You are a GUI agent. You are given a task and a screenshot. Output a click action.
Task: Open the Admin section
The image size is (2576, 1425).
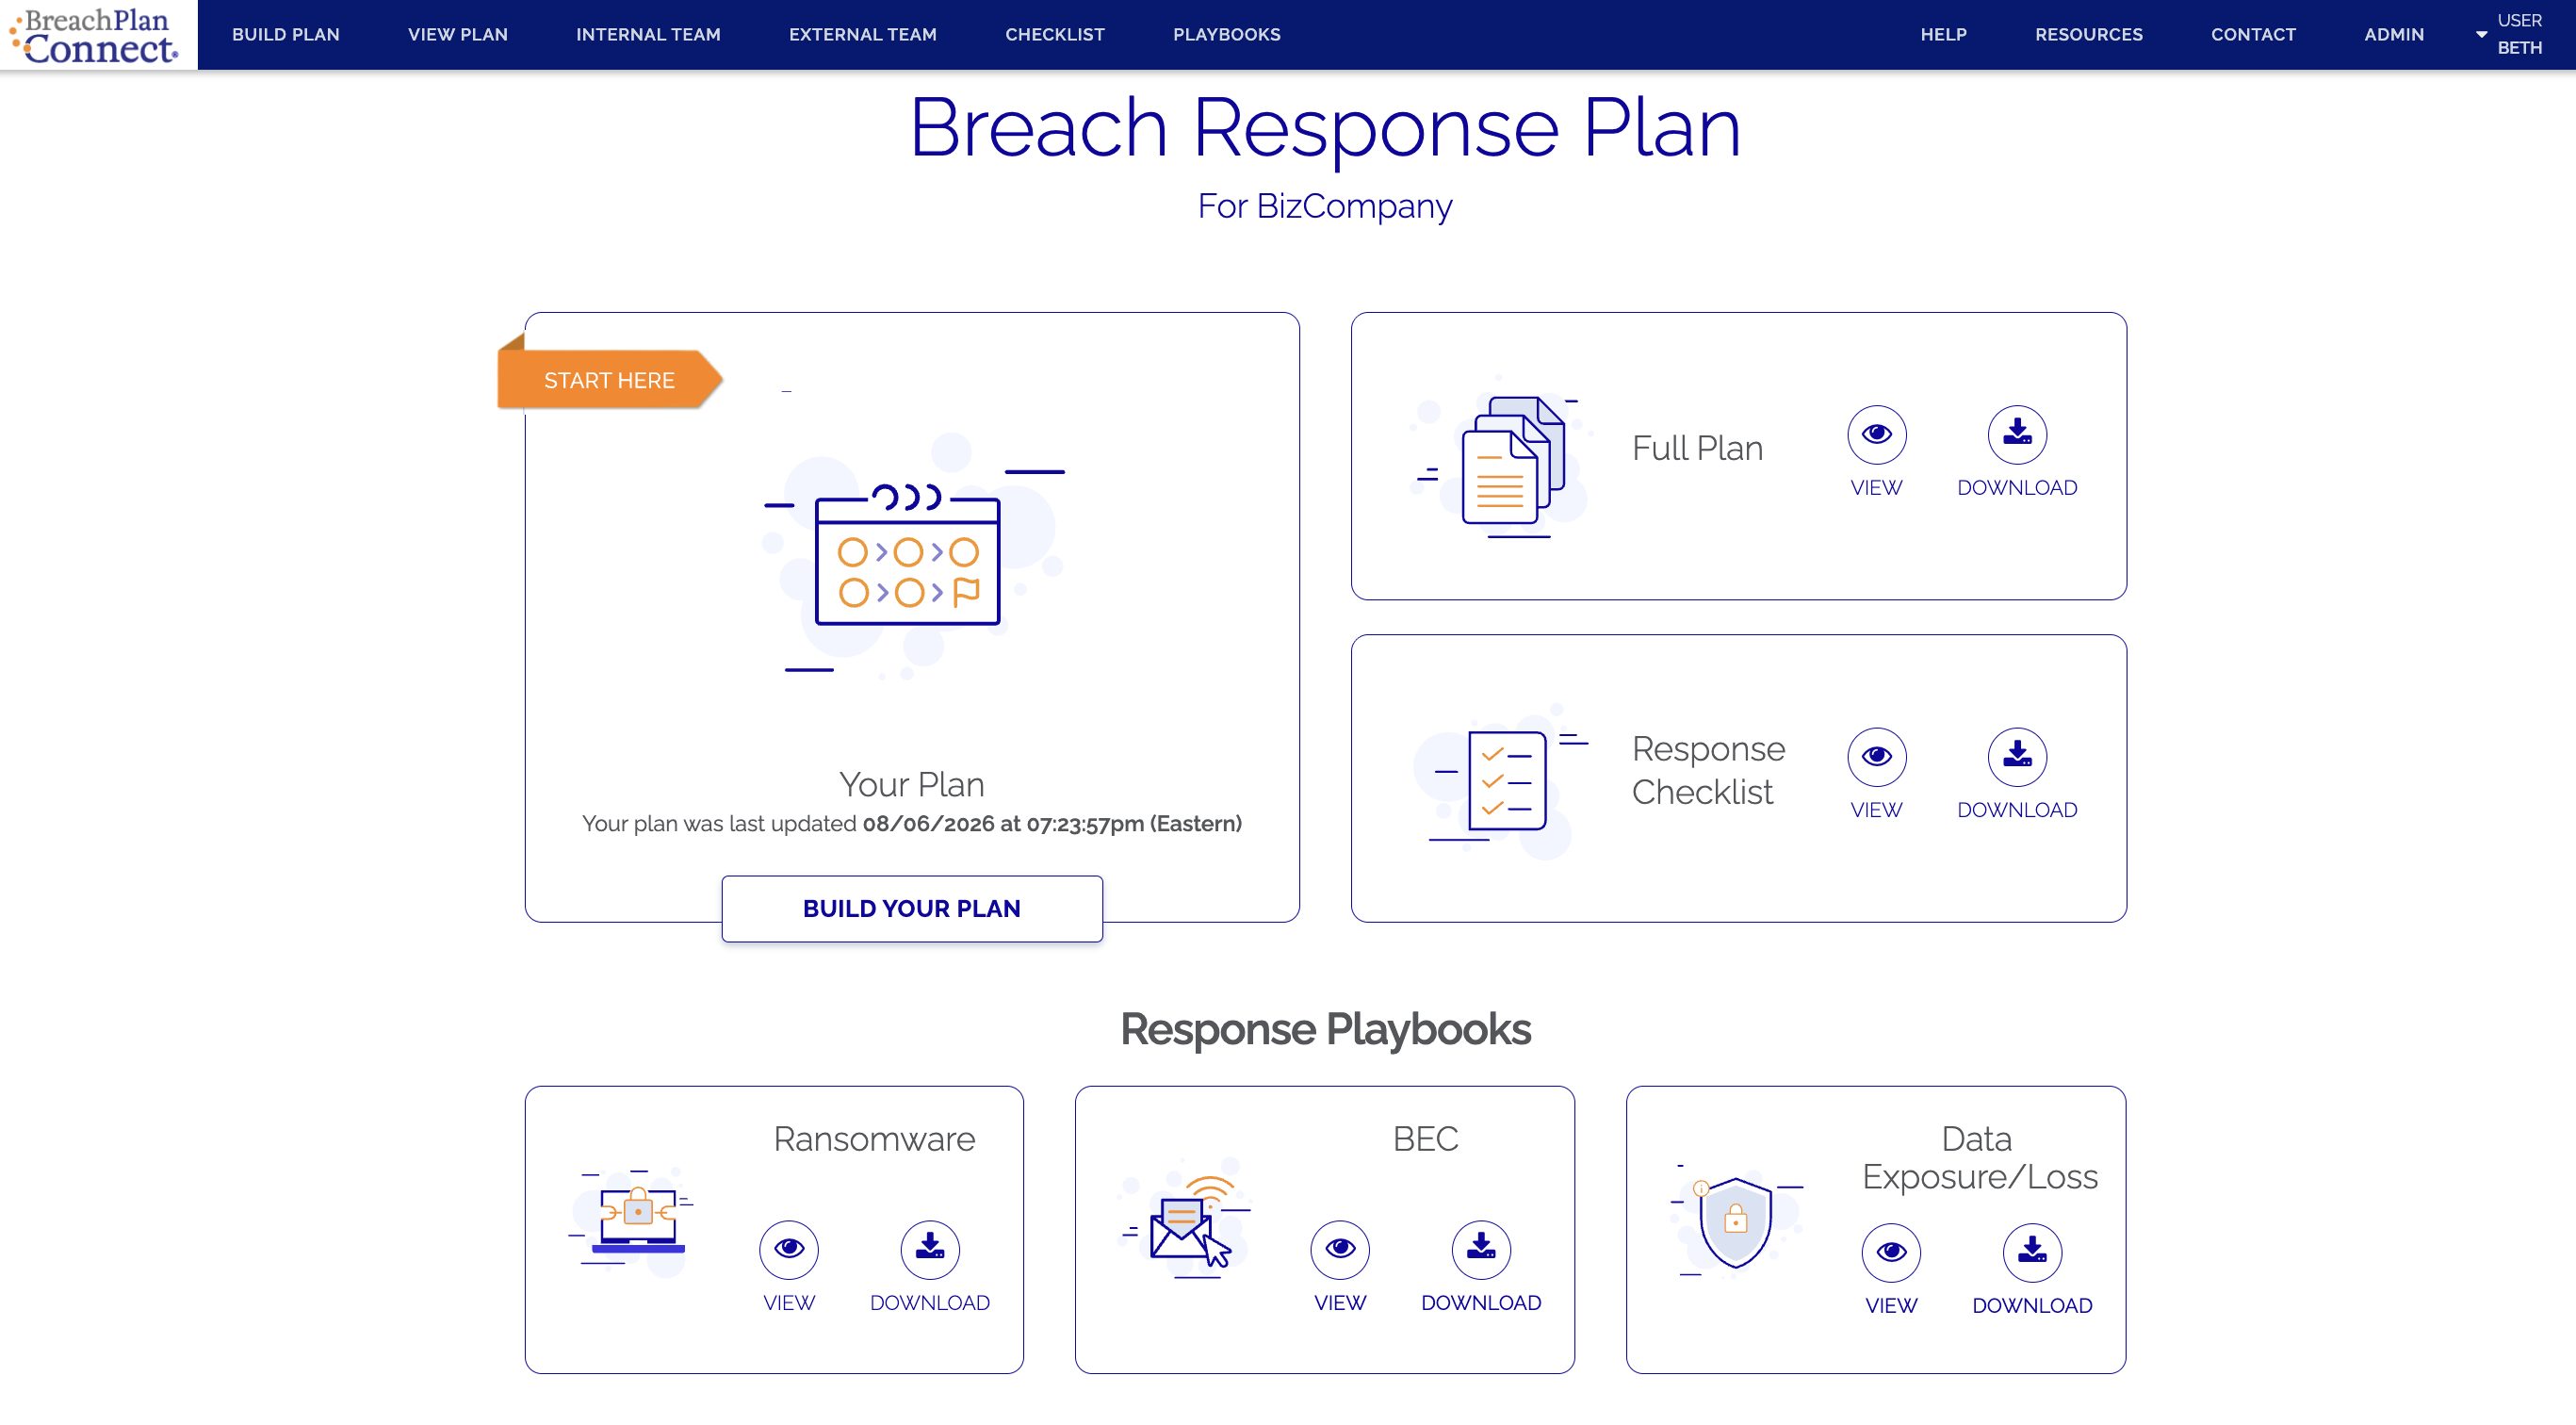(x=2394, y=35)
